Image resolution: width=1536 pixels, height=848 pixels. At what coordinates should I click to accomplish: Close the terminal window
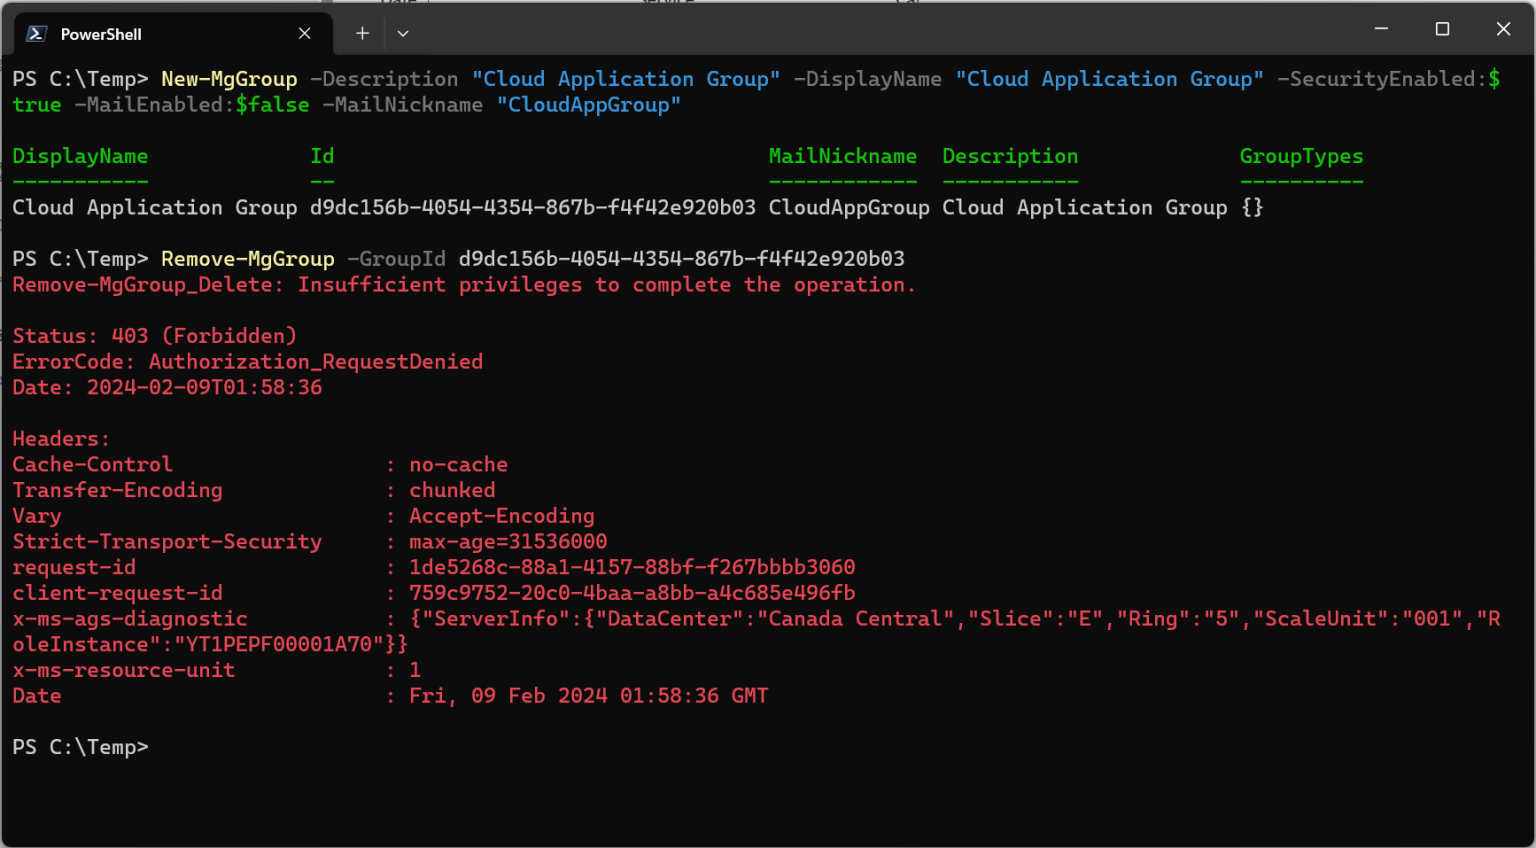pyautogui.click(x=1503, y=29)
